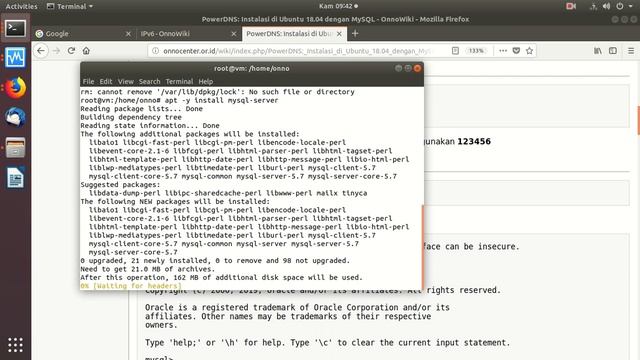Show site information icon in the URL bar
The width and height of the screenshot is (640, 360).
pyautogui.click(x=155, y=51)
